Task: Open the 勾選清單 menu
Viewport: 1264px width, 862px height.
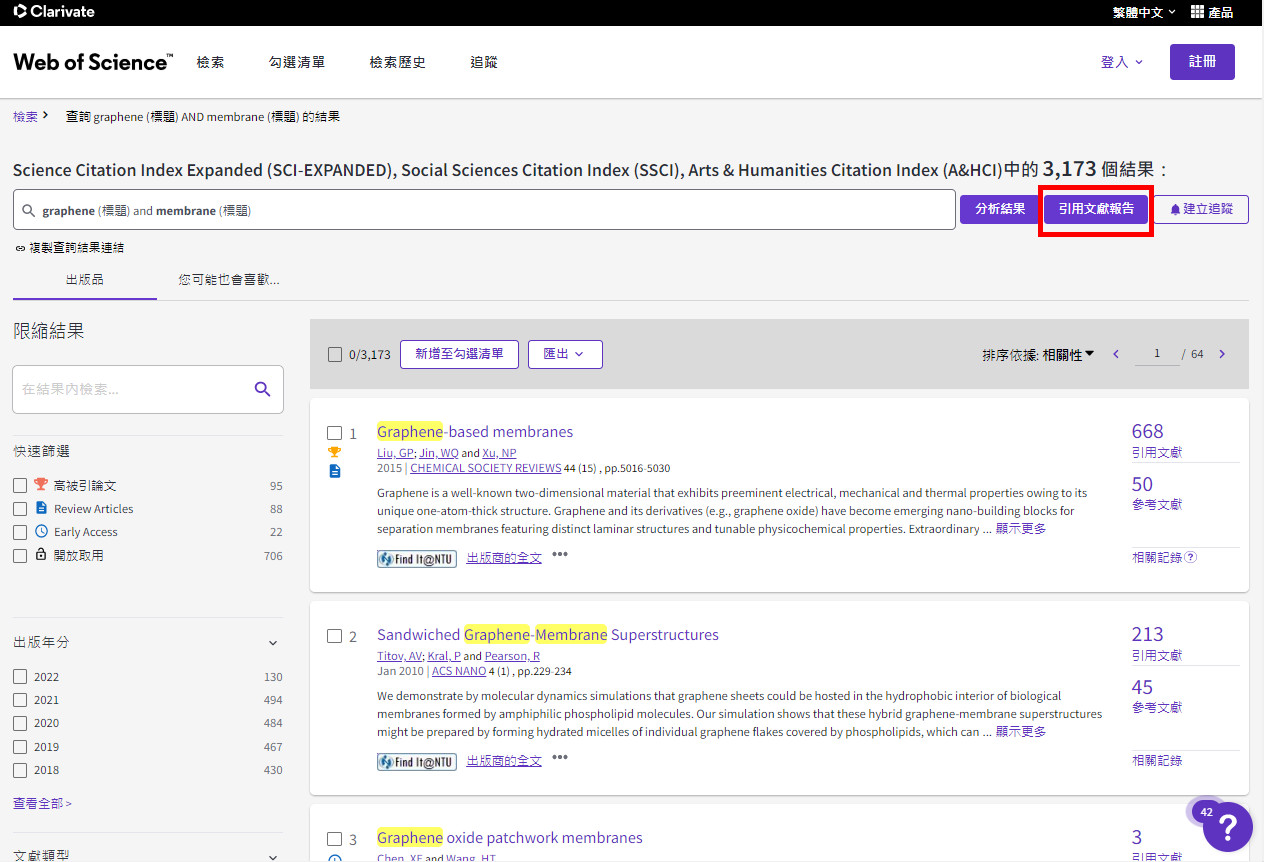Action: coord(297,62)
